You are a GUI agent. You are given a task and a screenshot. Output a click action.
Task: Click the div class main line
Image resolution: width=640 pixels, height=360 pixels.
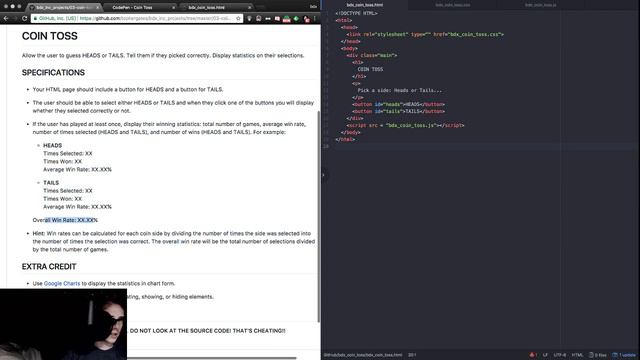[x=372, y=55]
